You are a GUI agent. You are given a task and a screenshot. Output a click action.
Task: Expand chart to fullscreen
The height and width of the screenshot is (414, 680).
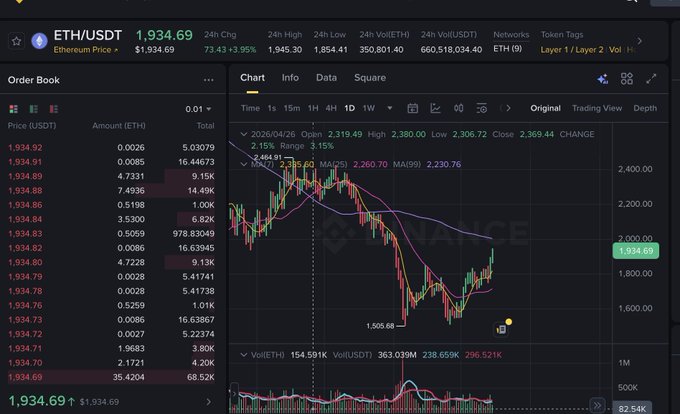click(651, 78)
